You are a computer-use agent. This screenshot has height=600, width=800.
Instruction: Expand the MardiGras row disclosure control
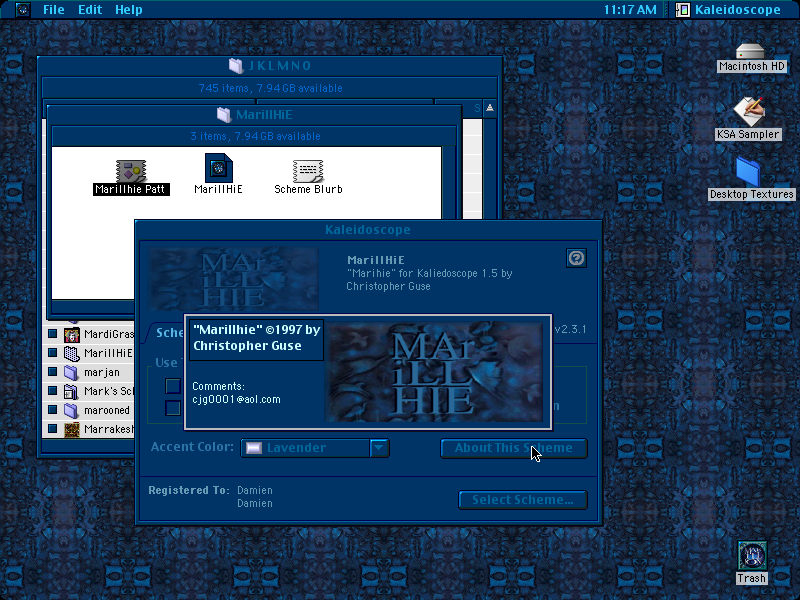52,334
